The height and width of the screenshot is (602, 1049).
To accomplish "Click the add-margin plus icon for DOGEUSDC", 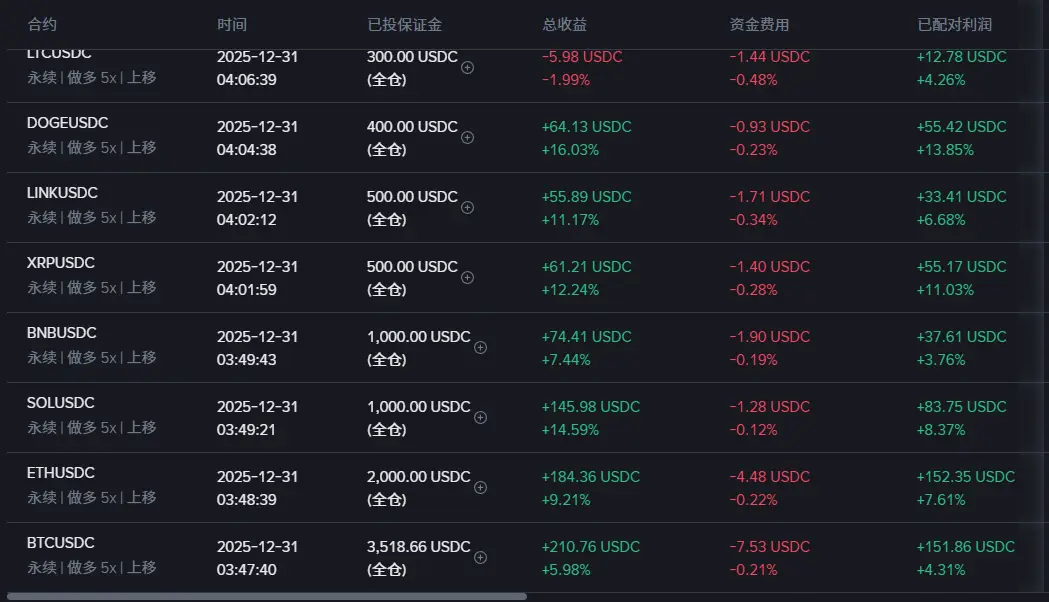I will click(x=467, y=138).
